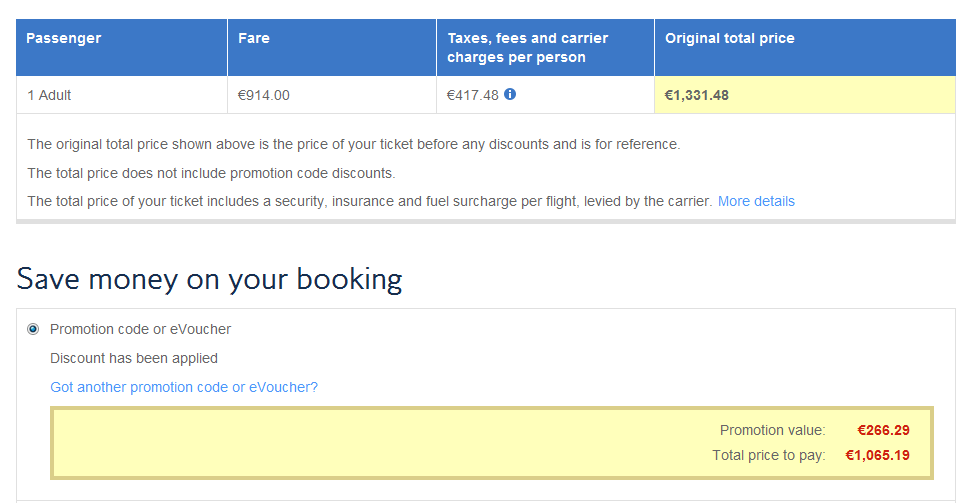This screenshot has height=503, width=957.
Task: Click the Total price to pay label
Action: click(x=768, y=456)
